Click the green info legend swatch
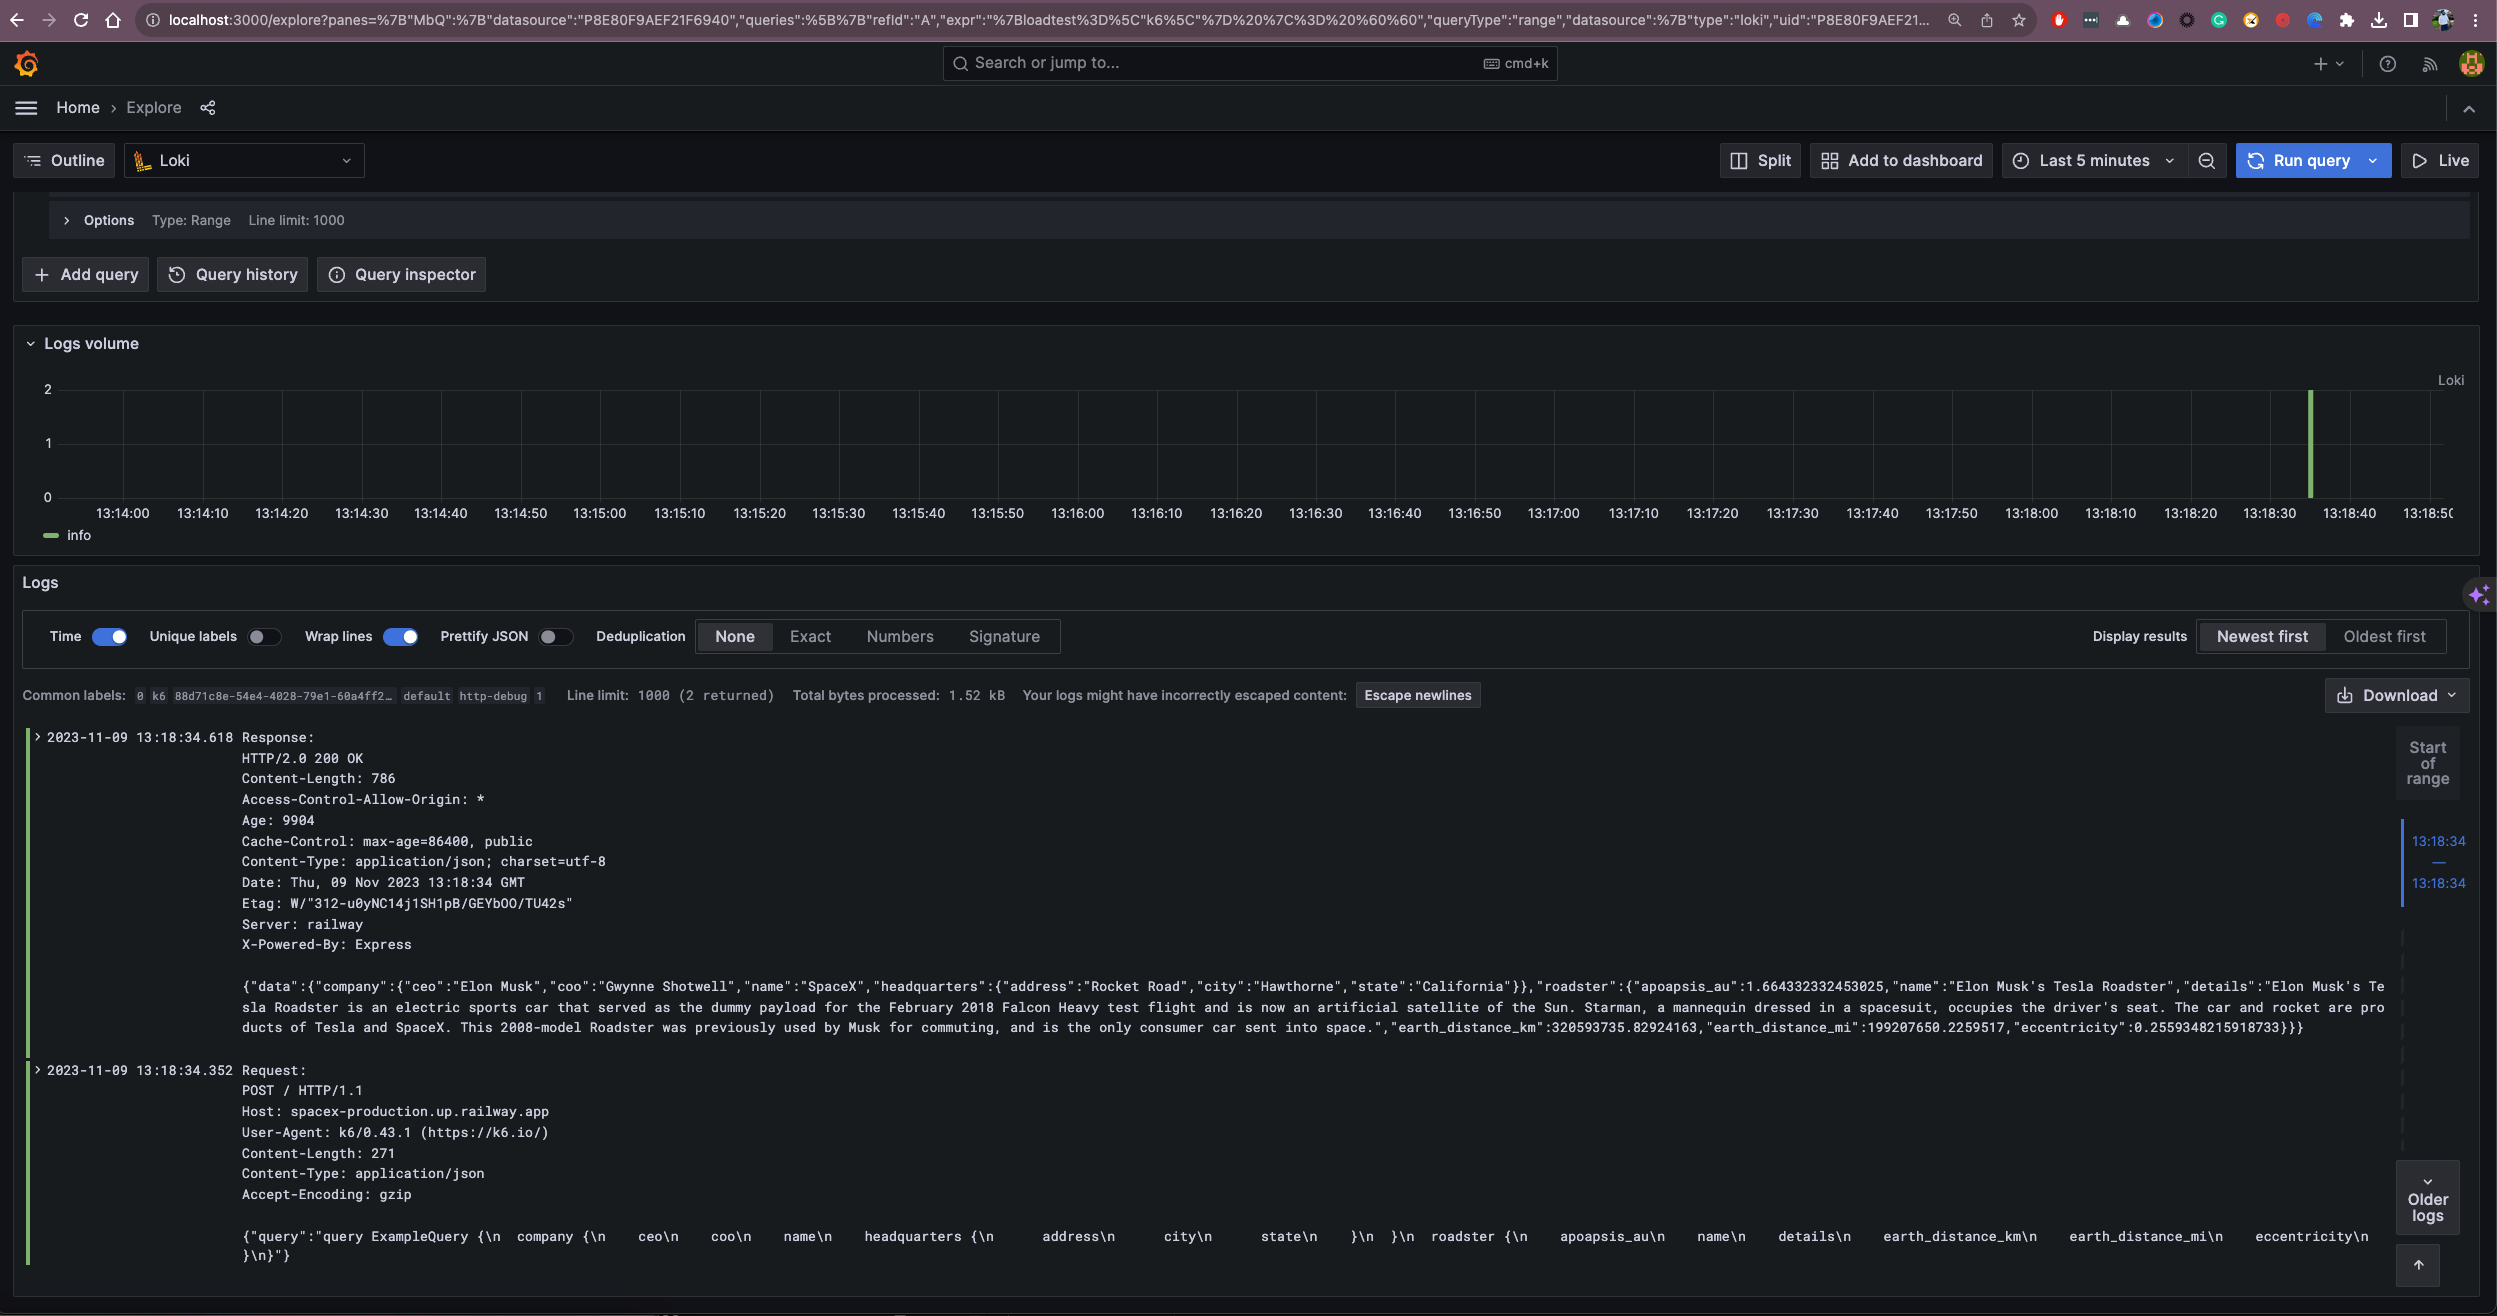This screenshot has height=1316, width=2497. 51,536
